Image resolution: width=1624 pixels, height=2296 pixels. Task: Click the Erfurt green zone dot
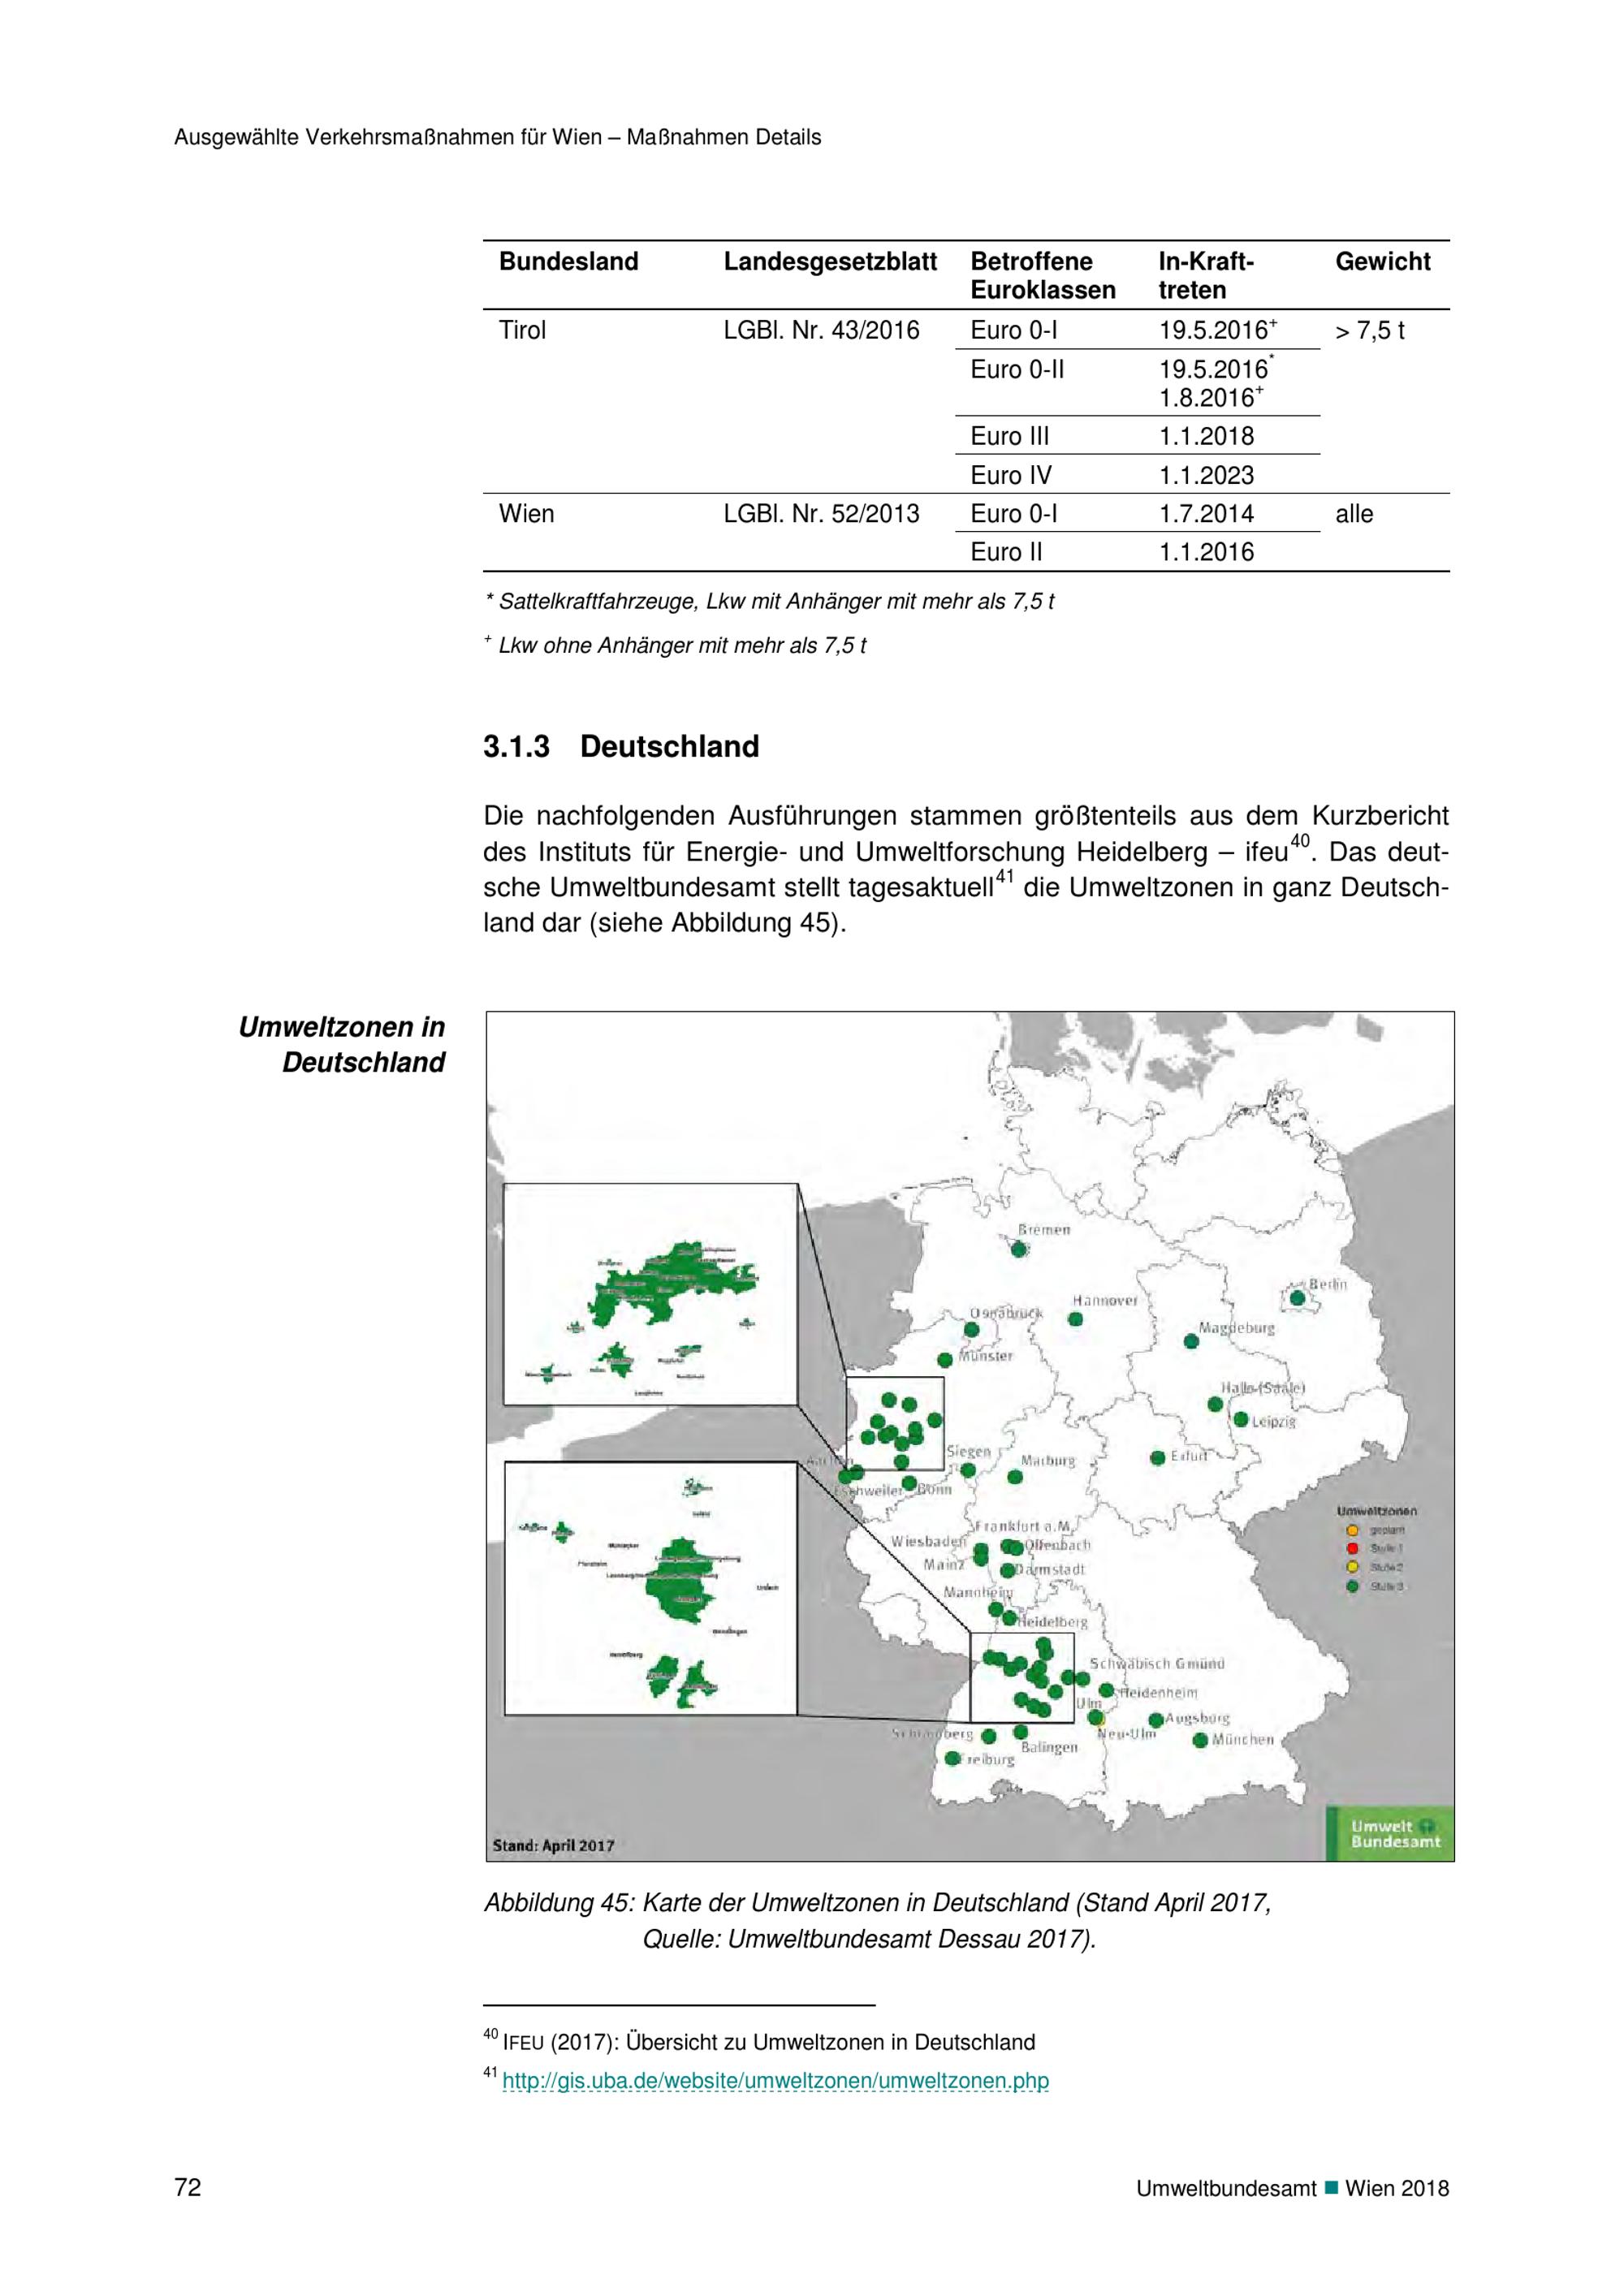tap(1157, 1458)
